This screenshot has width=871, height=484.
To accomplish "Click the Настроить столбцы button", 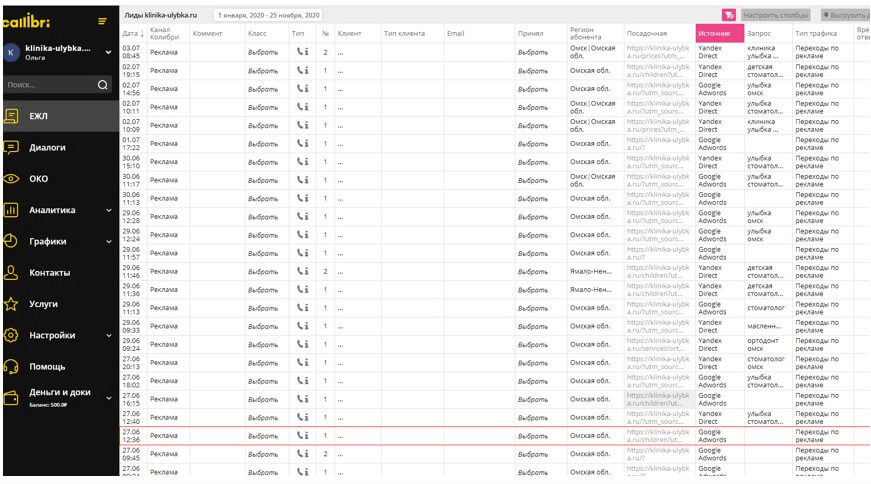I will coord(775,15).
